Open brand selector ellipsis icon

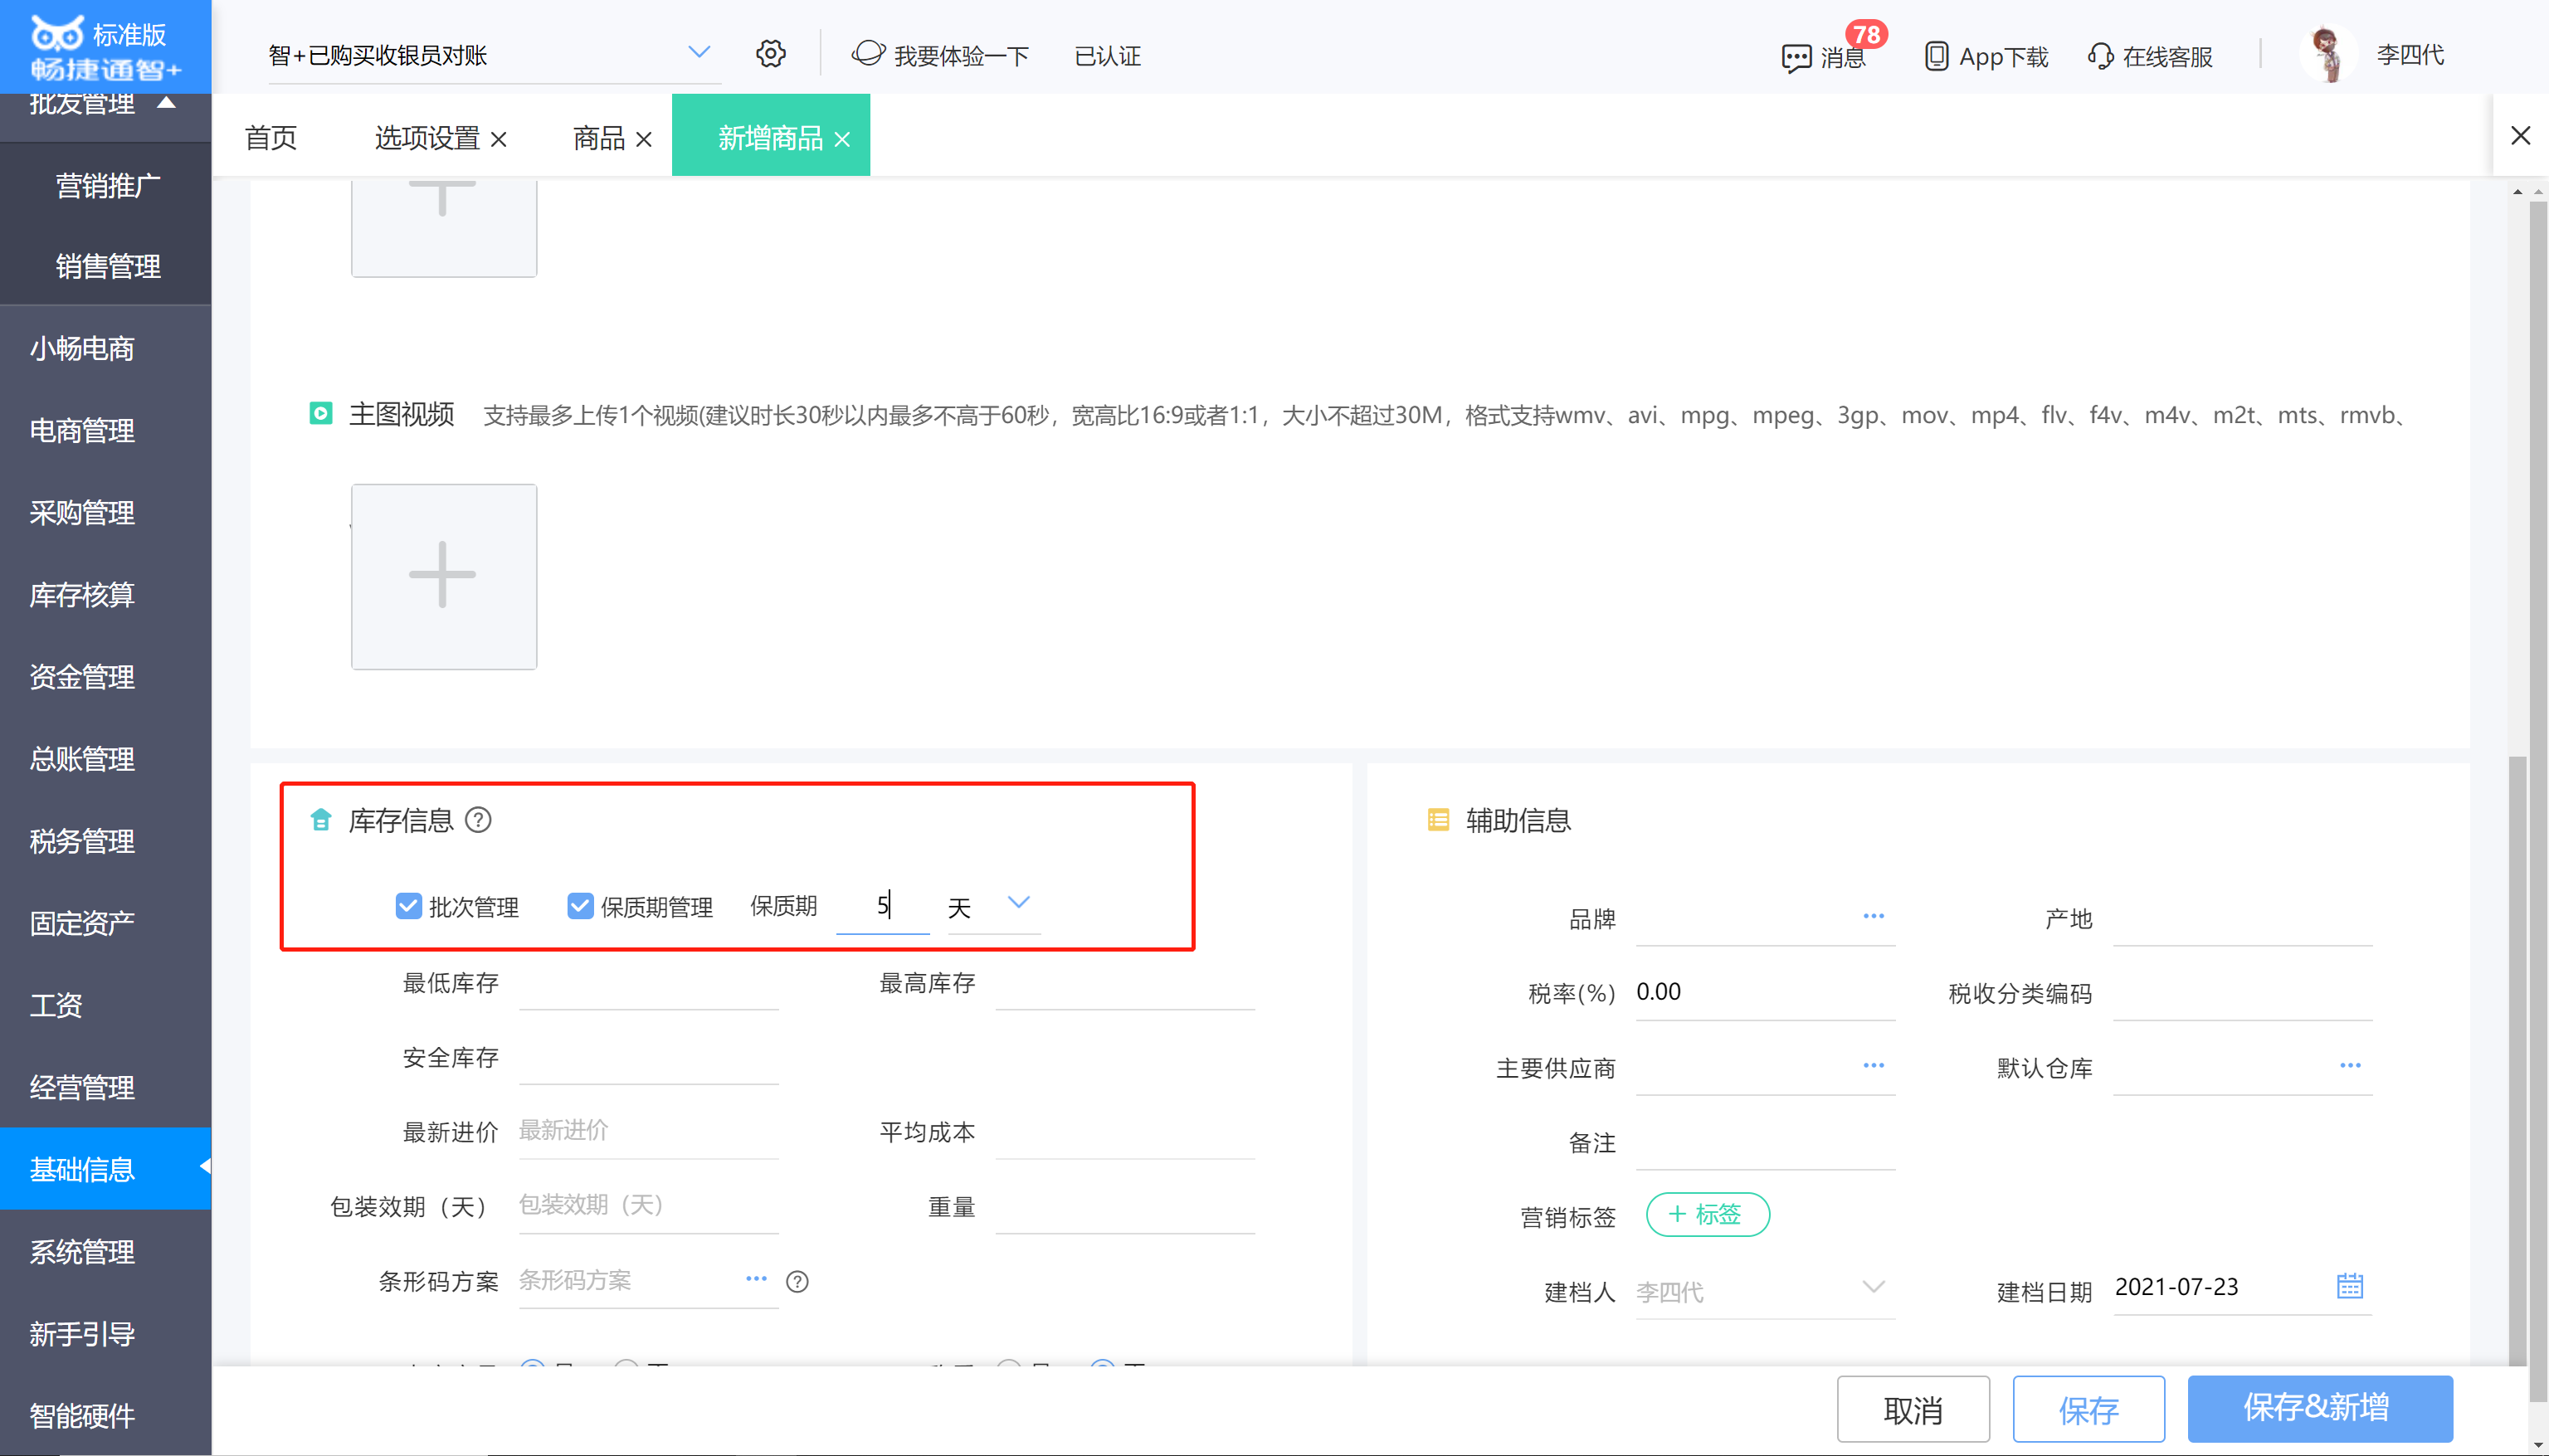[x=1873, y=916]
